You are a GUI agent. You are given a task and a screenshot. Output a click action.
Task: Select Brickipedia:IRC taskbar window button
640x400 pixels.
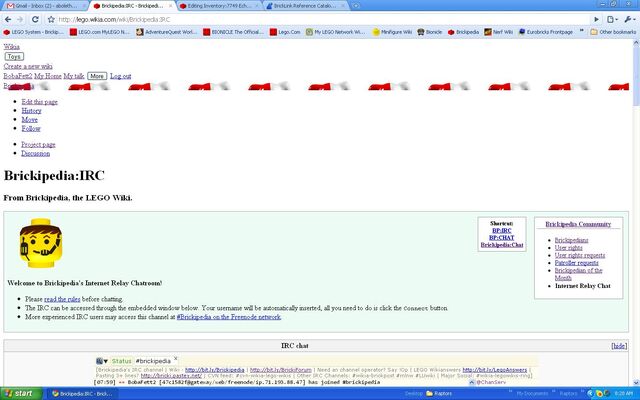[x=82, y=394]
